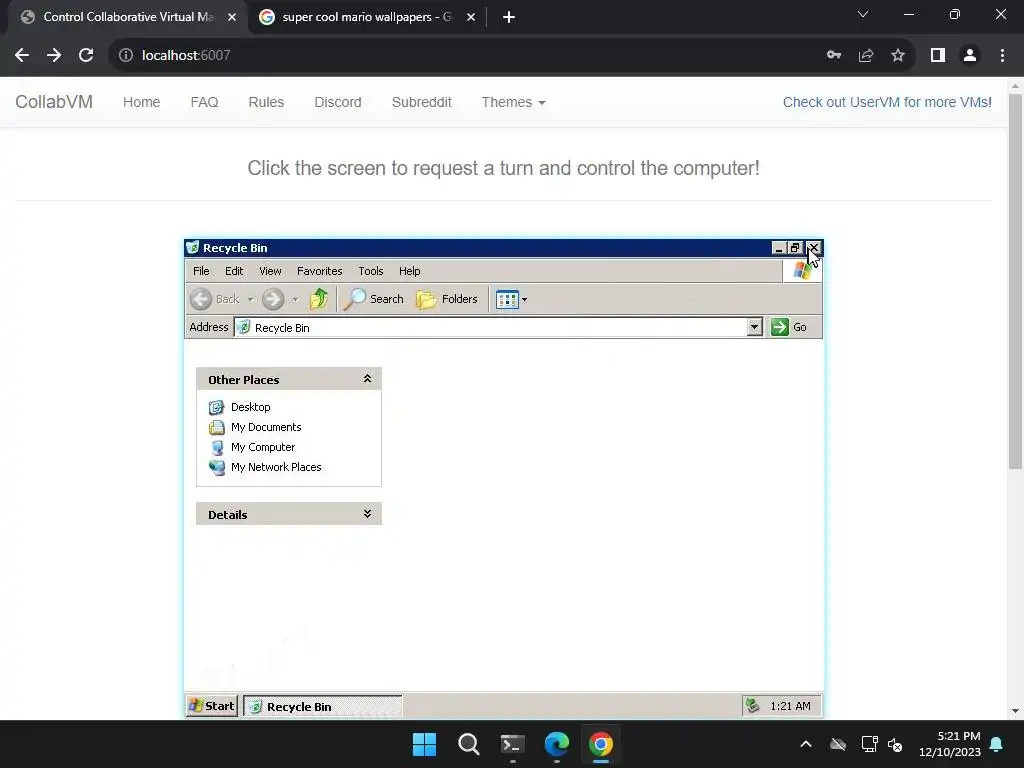Open My Documents in Other Places
1024x768 pixels.
[x=266, y=427]
